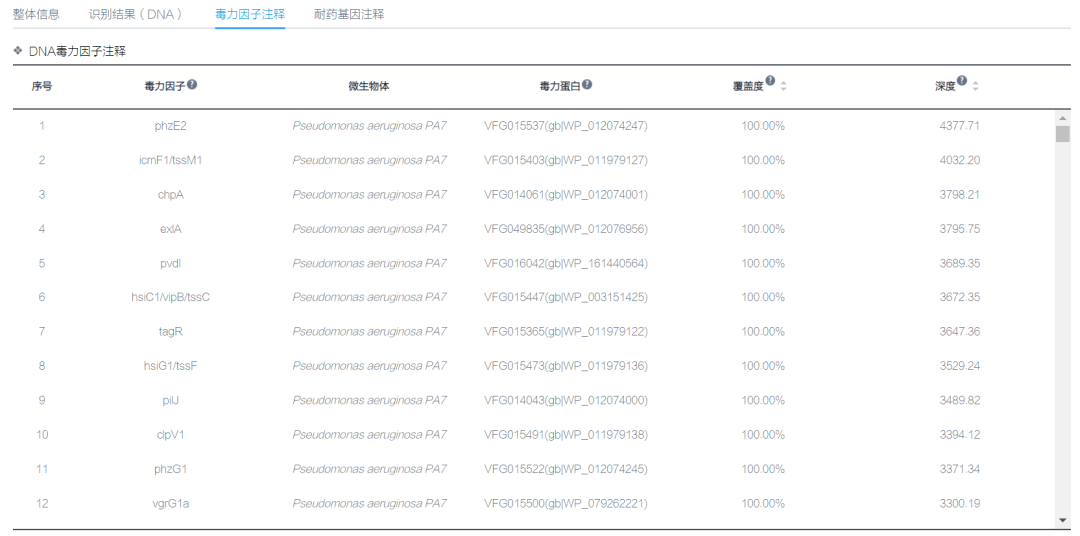Click protein VFG014043(gb|WP_012074000)

565,400
